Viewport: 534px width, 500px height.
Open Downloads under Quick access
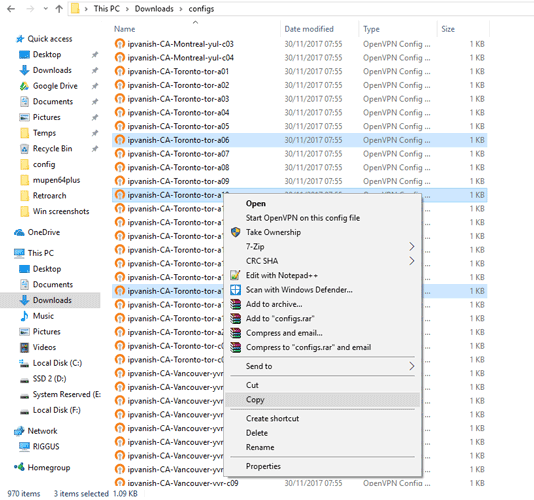tap(52, 70)
